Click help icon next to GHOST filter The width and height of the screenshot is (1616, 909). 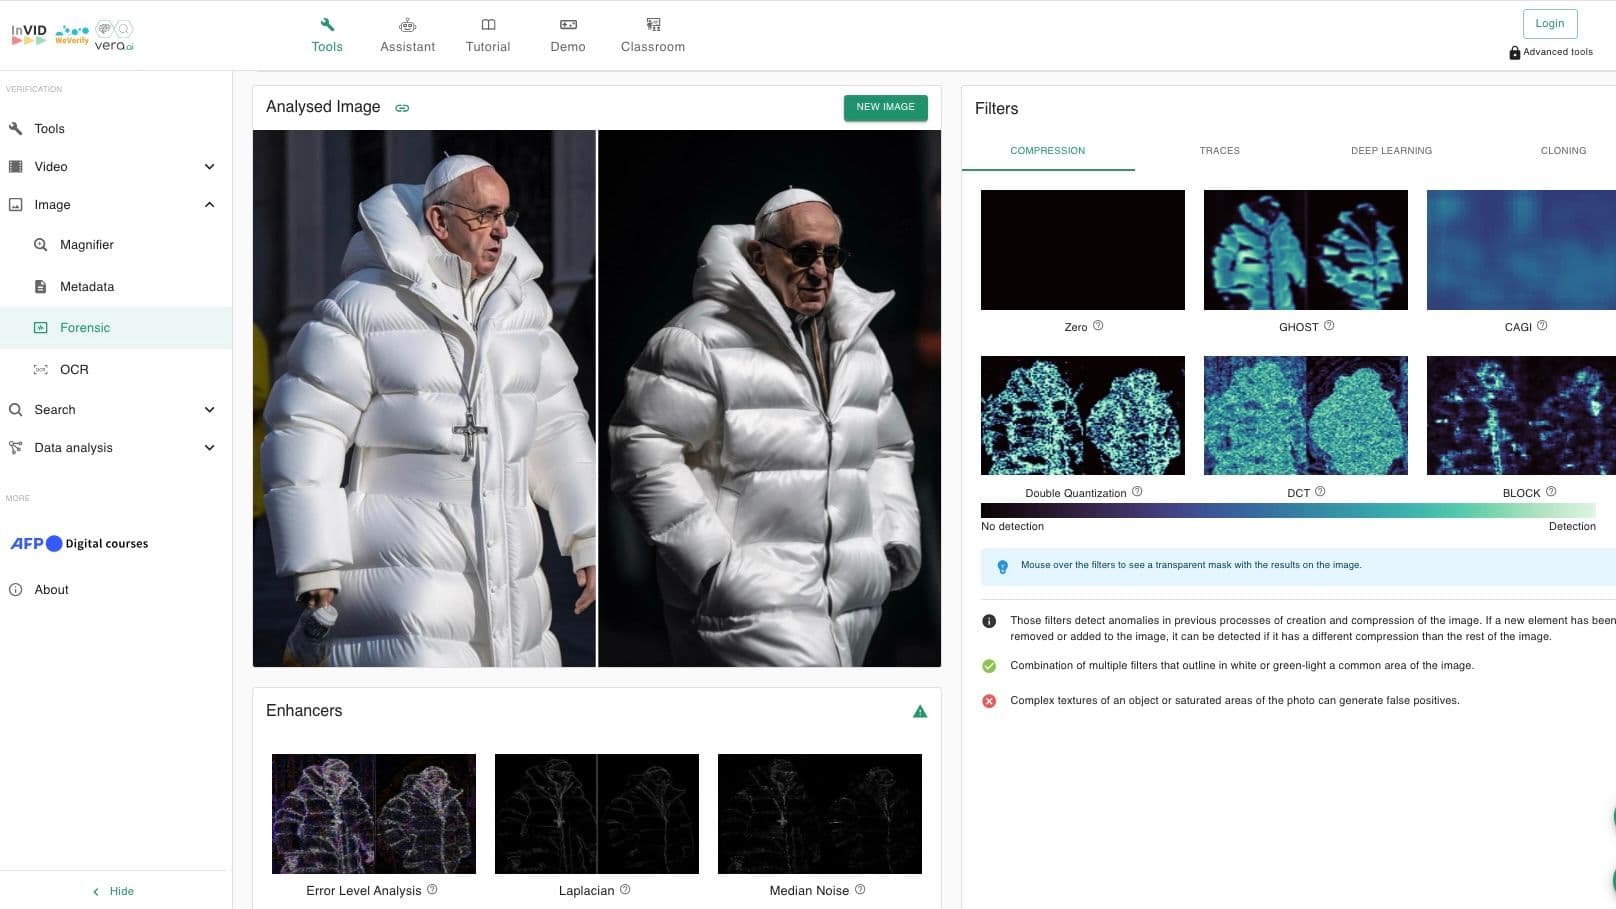coord(1329,326)
